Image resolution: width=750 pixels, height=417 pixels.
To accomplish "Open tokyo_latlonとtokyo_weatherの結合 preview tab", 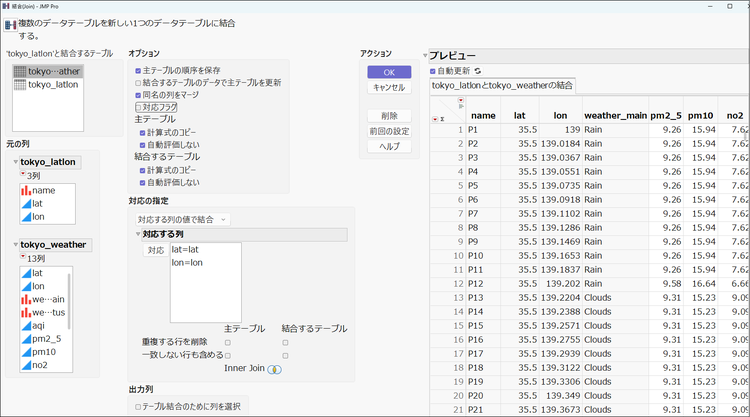I will click(x=502, y=86).
